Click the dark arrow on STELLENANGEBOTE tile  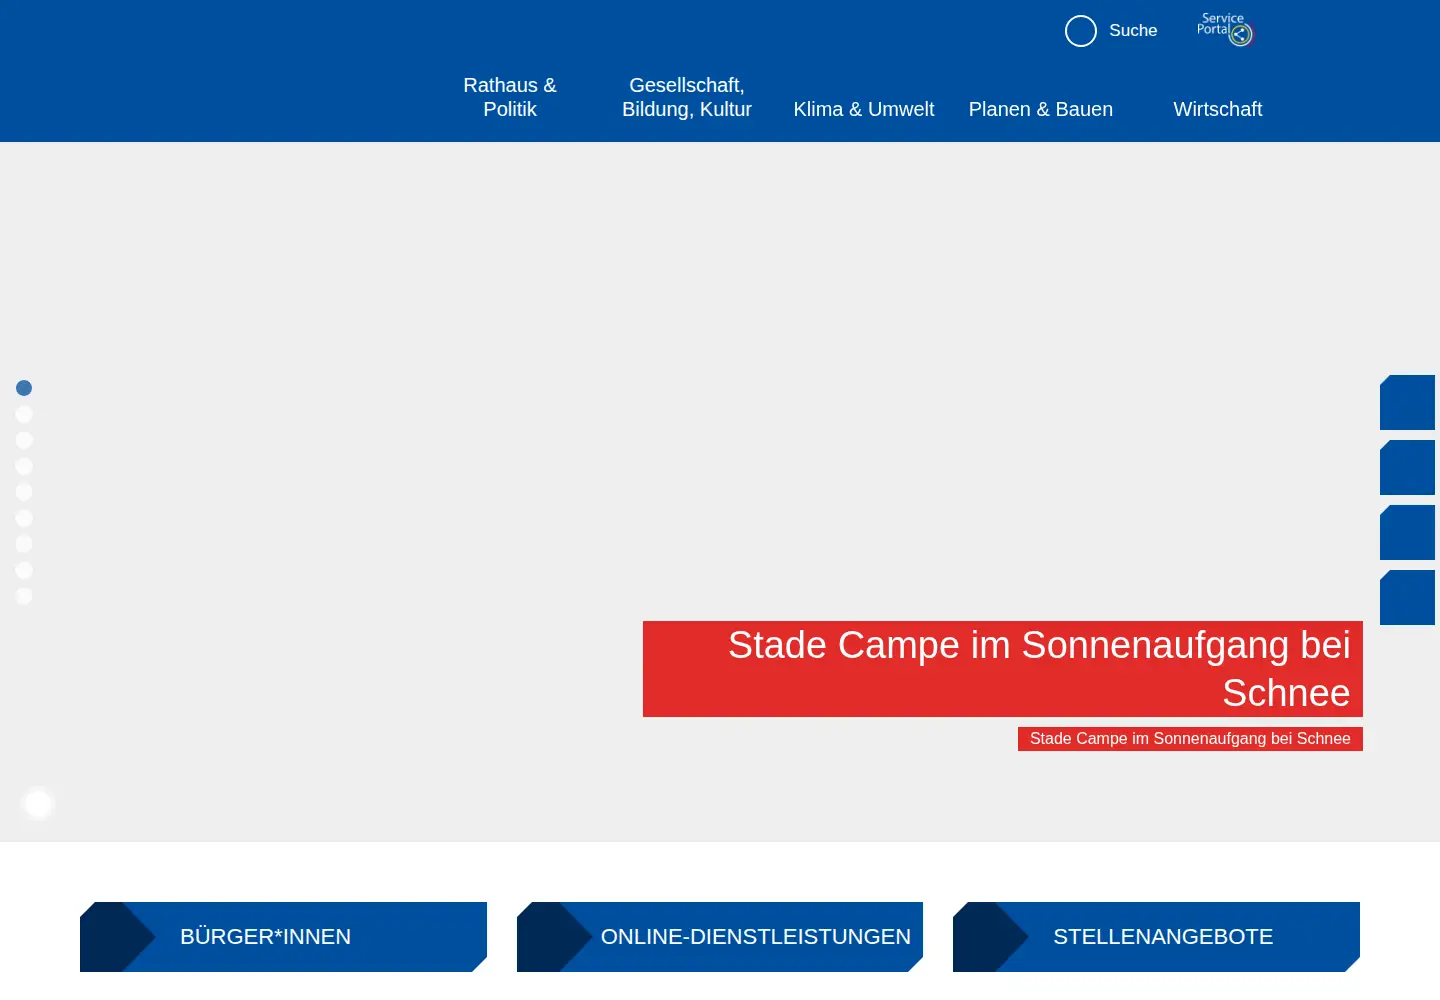(x=991, y=937)
